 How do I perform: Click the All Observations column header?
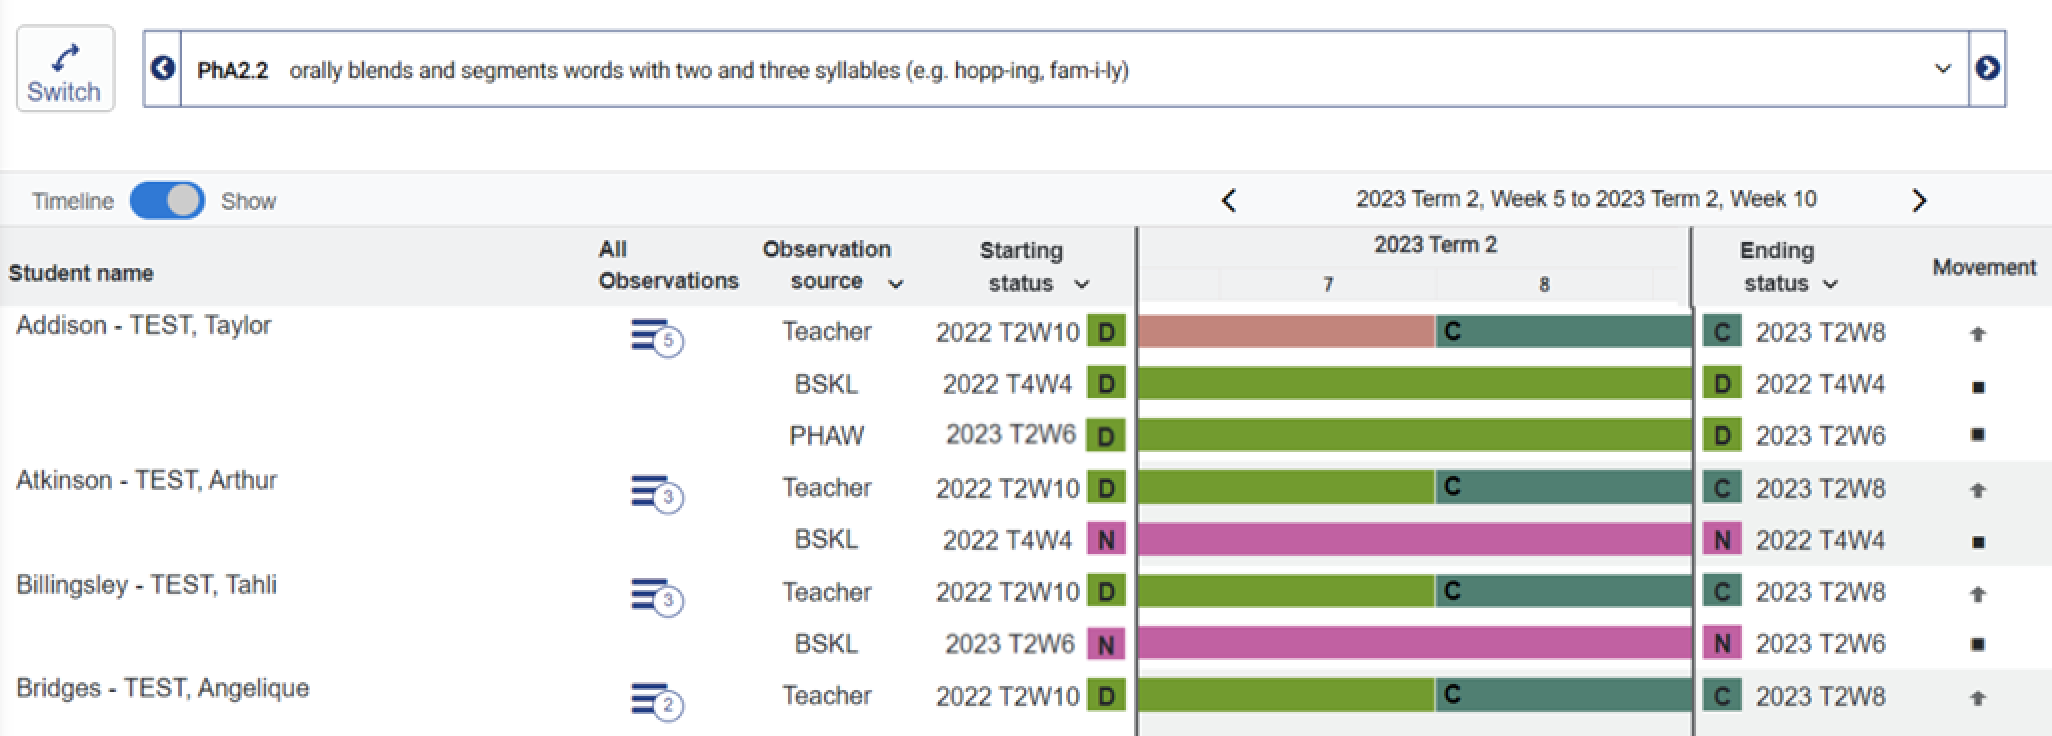click(668, 265)
